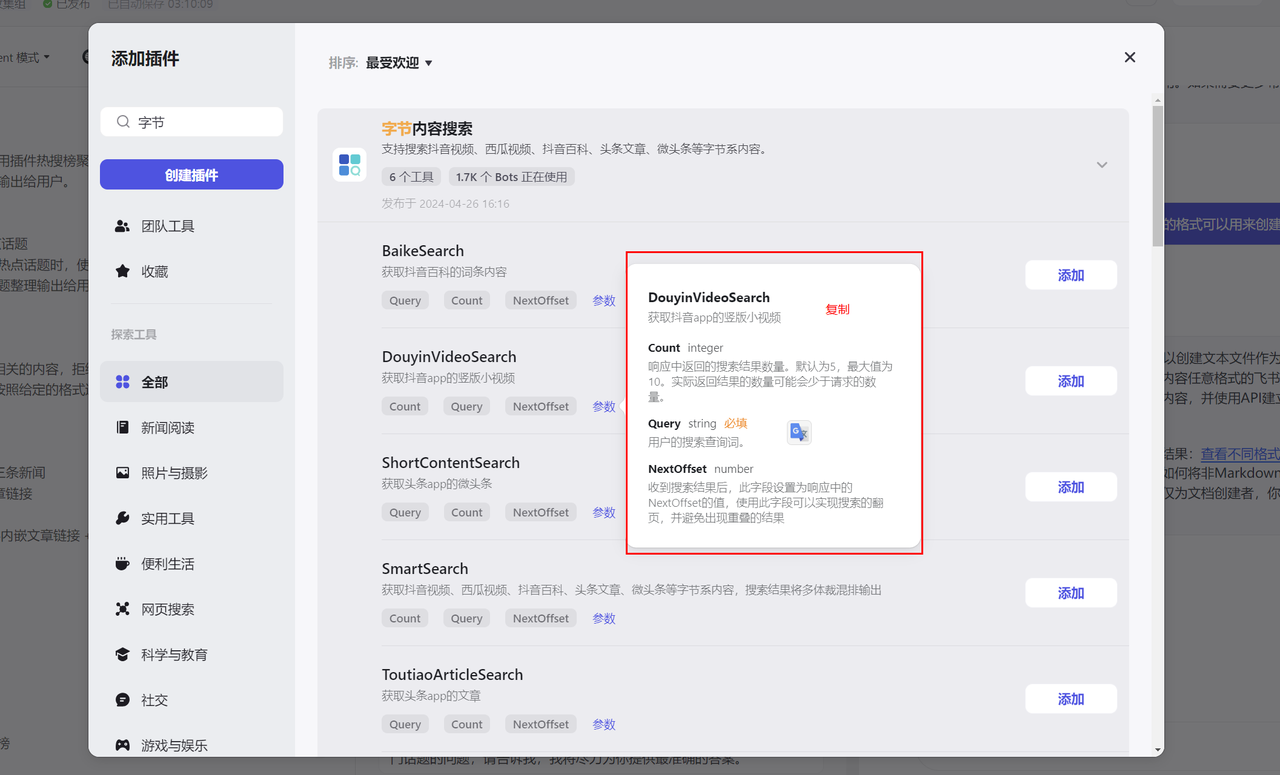
Task: Add the BaikeSearch tool
Action: click(1071, 275)
